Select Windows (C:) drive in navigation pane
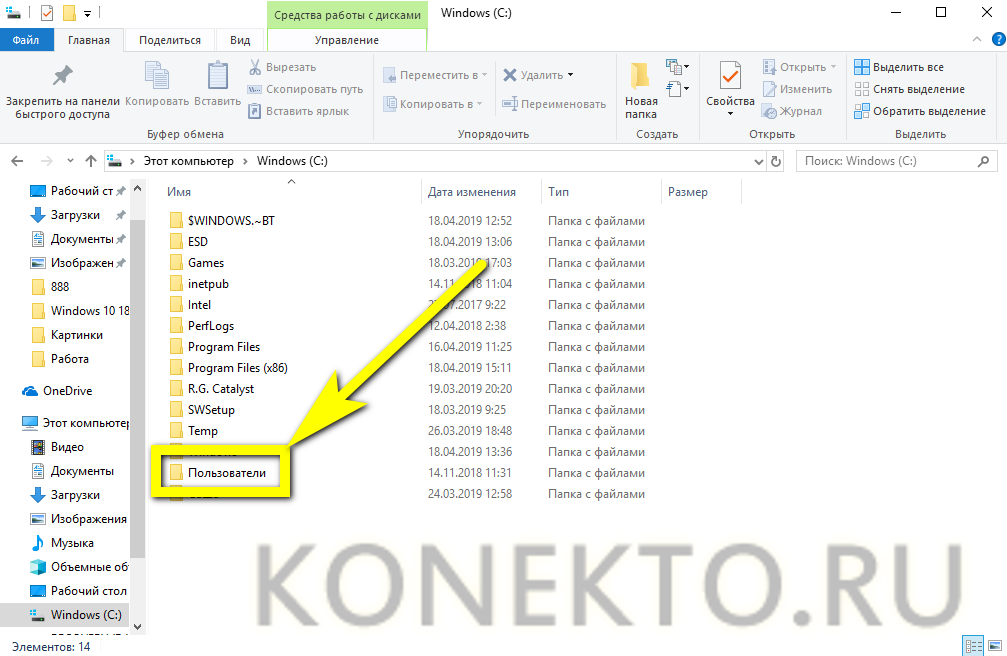Image resolution: width=1007 pixels, height=656 pixels. coord(76,615)
